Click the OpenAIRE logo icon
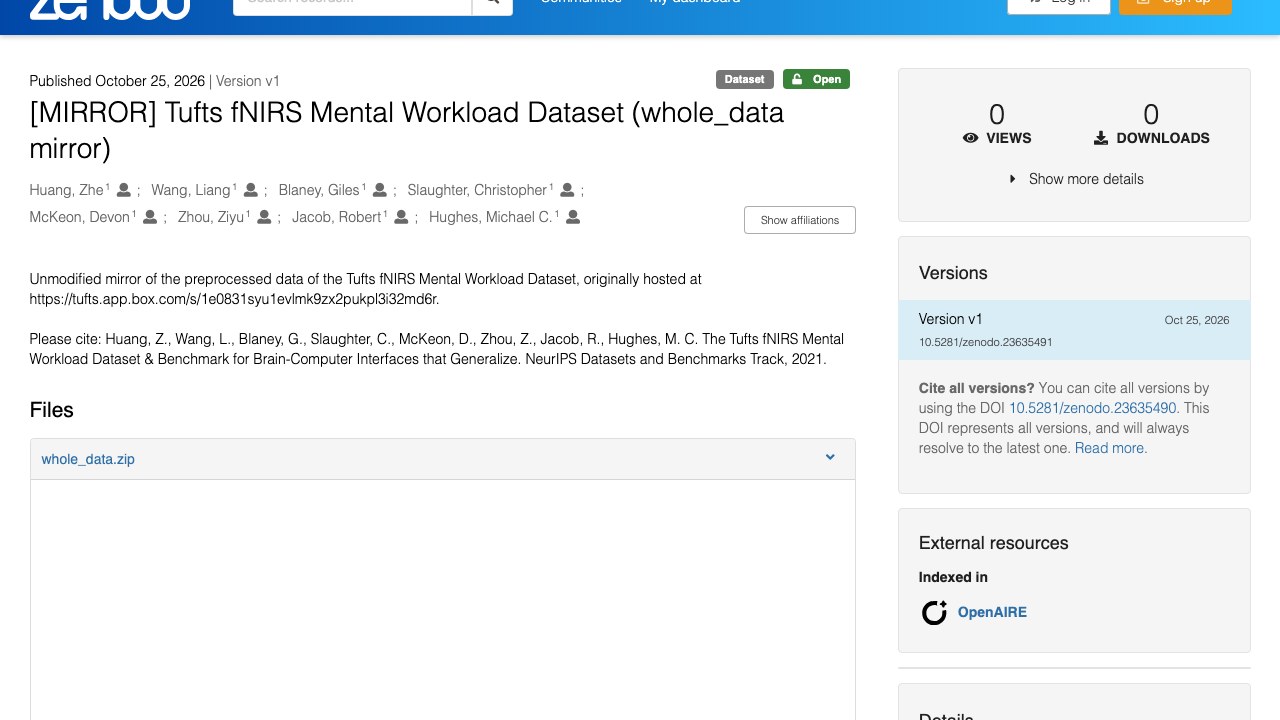The height and width of the screenshot is (720, 1280). (x=934, y=612)
